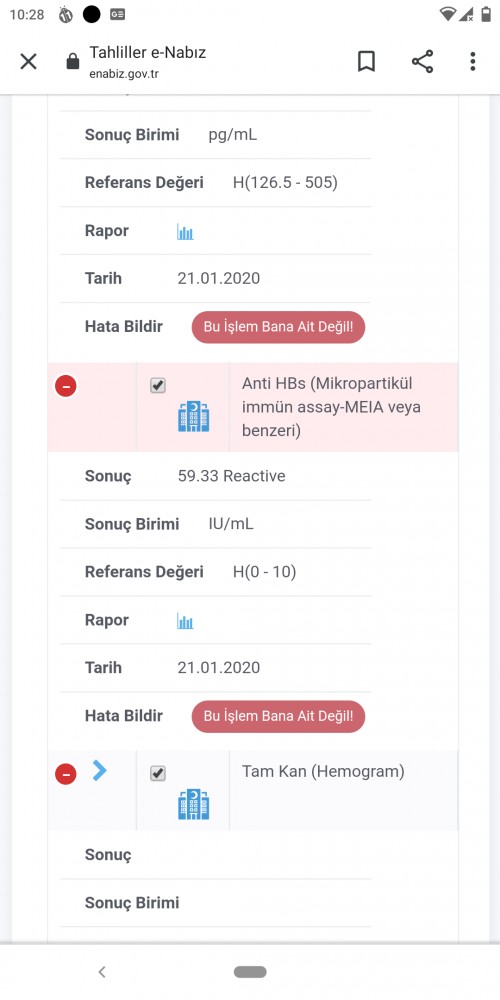Tap the hospital icon beside Anti HBs

(193, 416)
